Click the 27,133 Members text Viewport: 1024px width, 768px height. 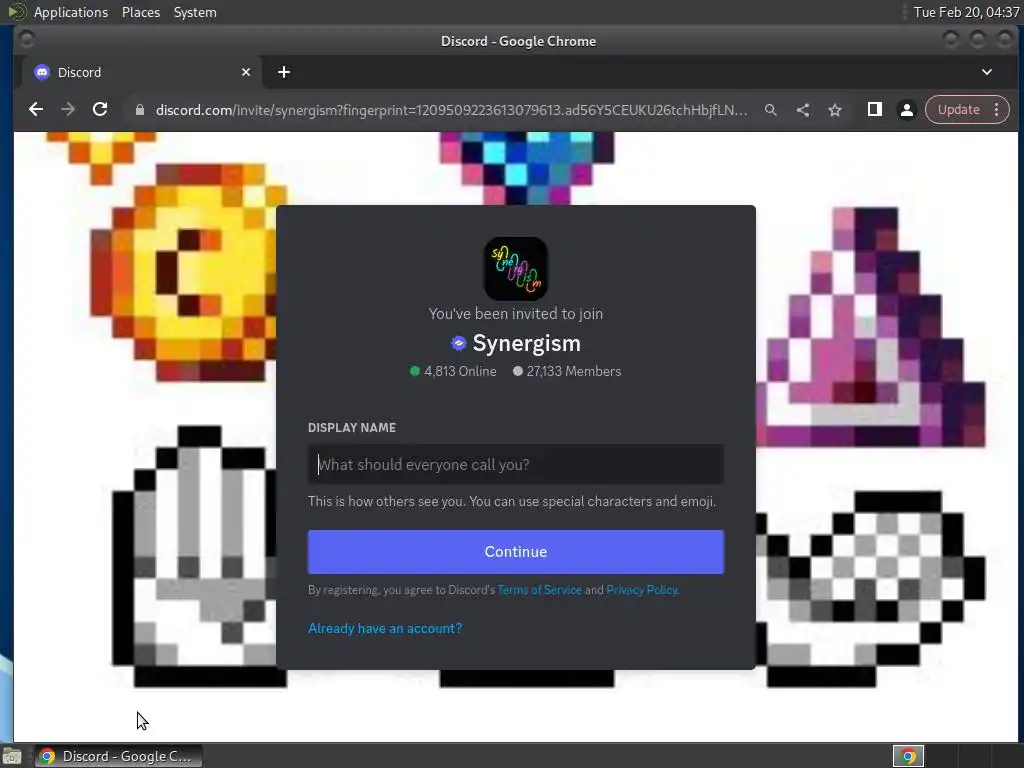pos(573,371)
